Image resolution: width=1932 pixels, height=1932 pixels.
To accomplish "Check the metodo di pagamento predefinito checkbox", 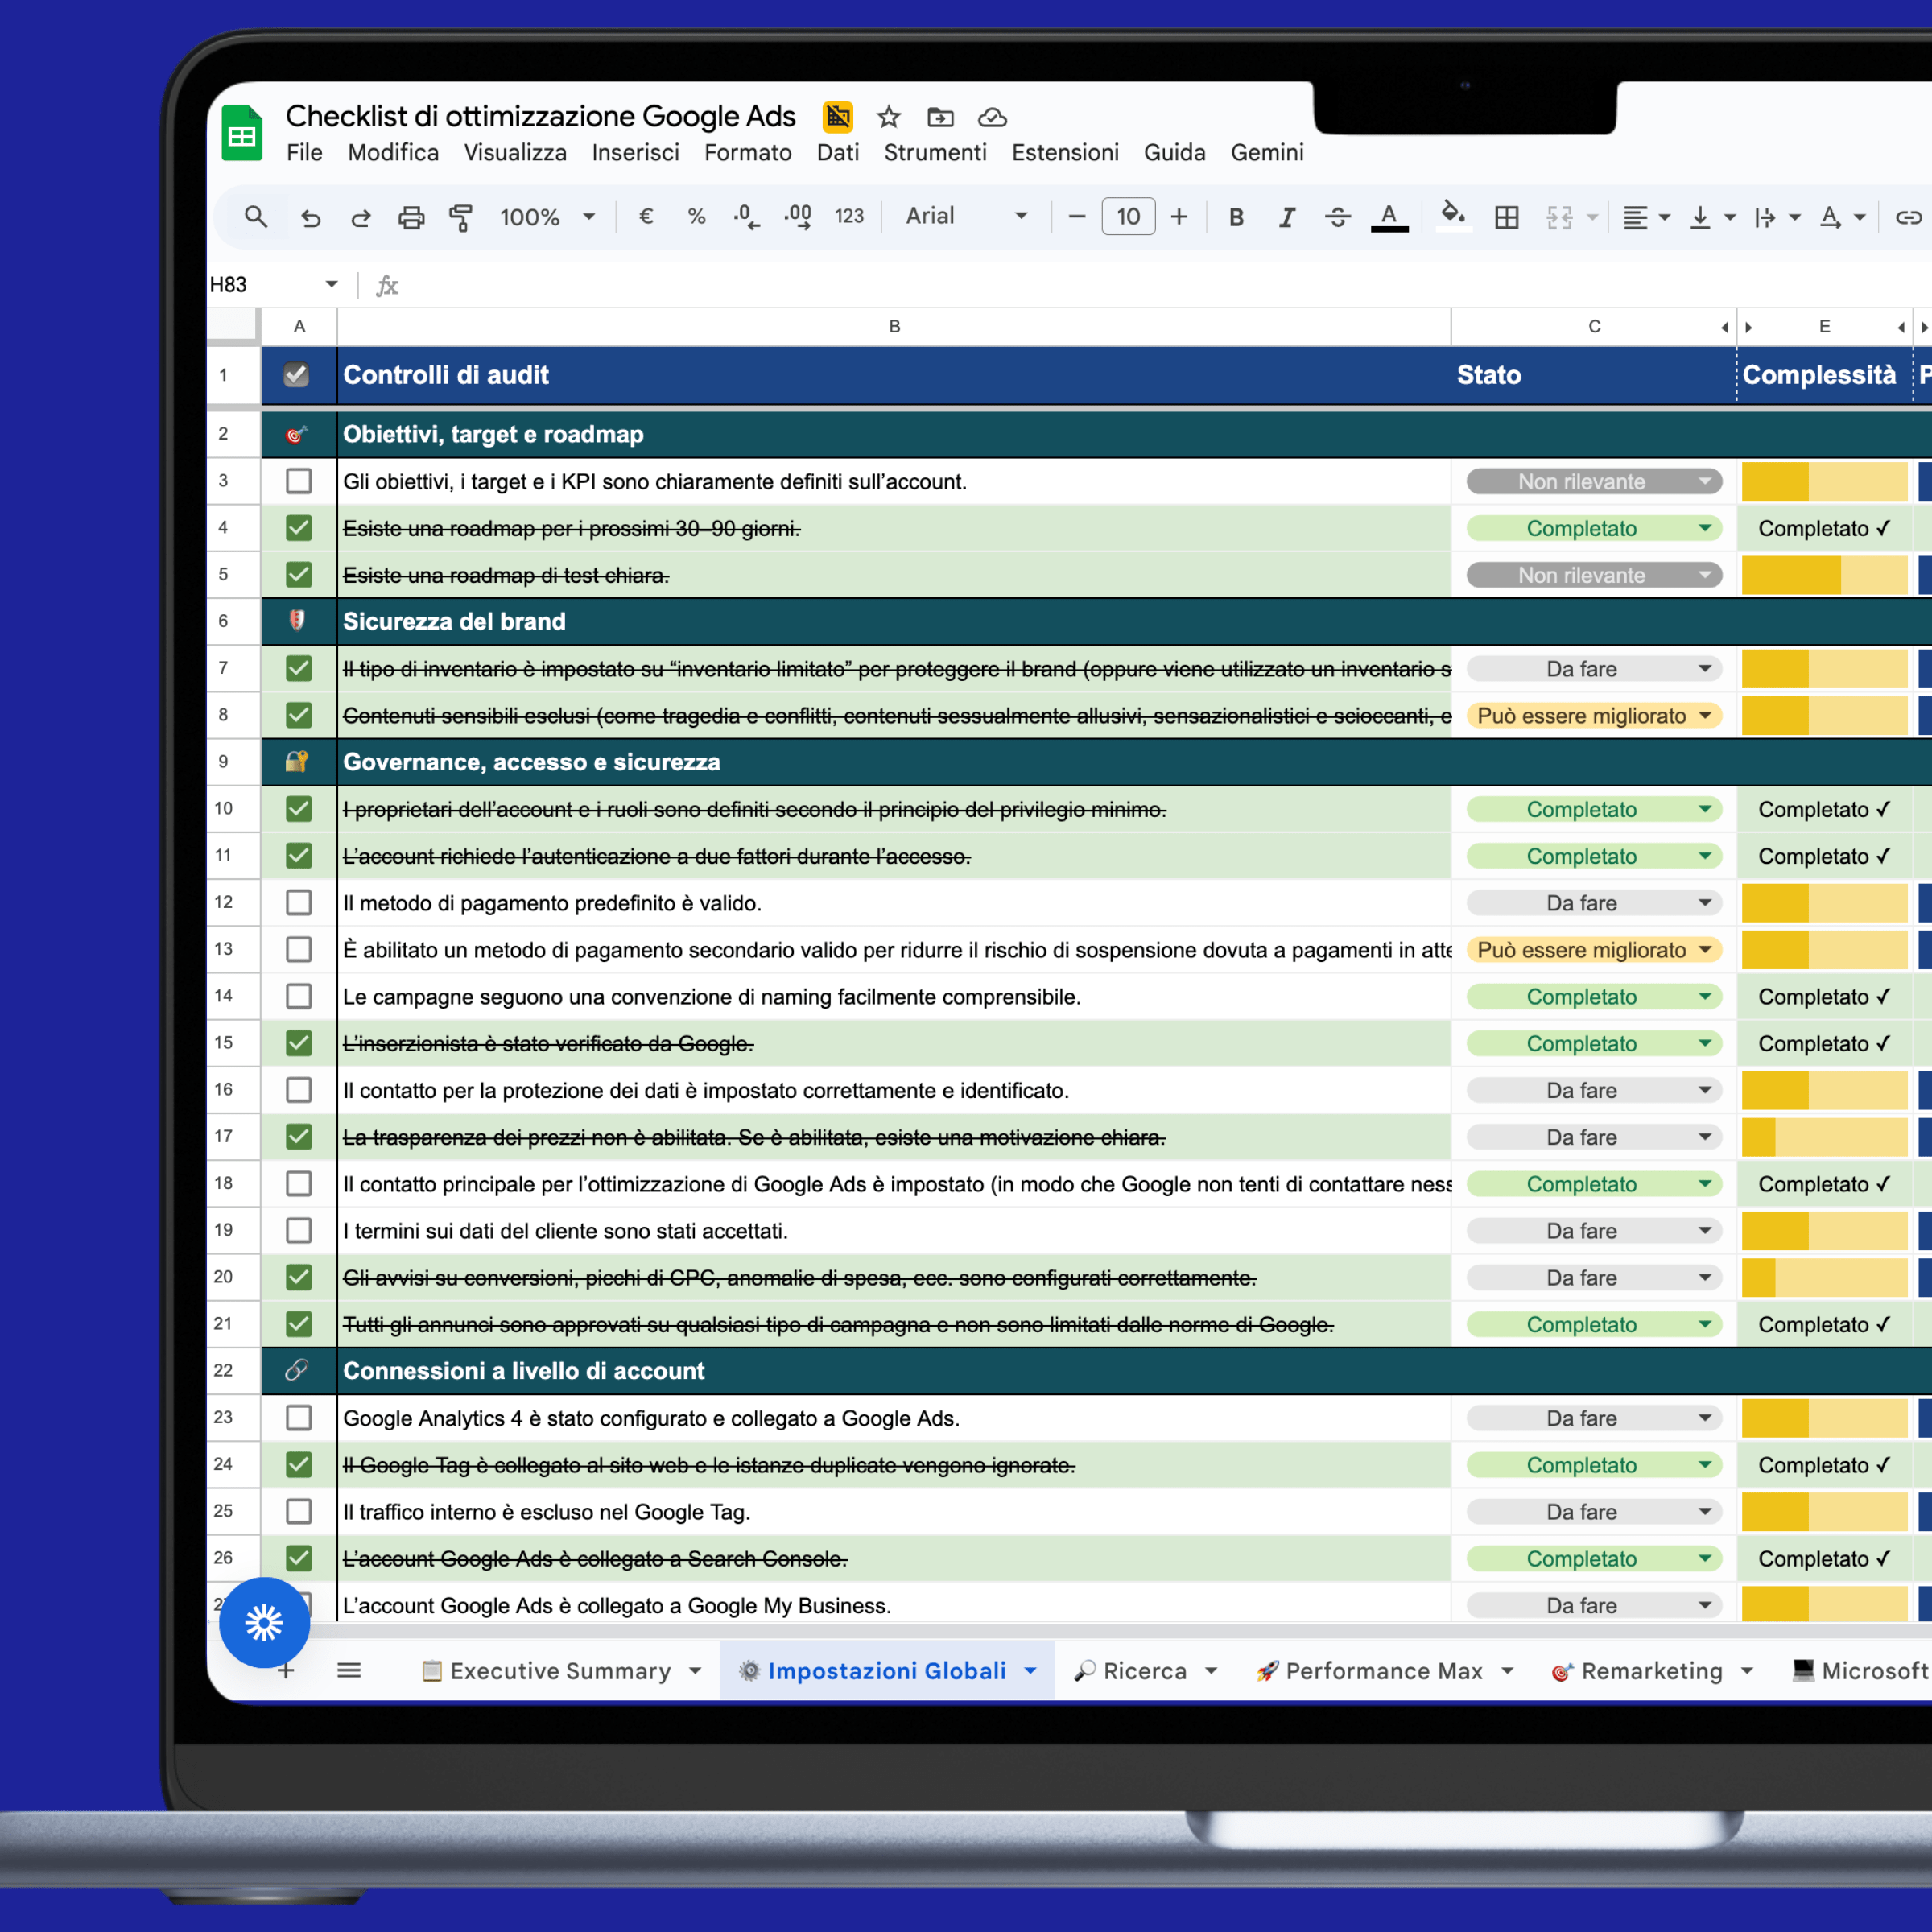I will tap(298, 902).
